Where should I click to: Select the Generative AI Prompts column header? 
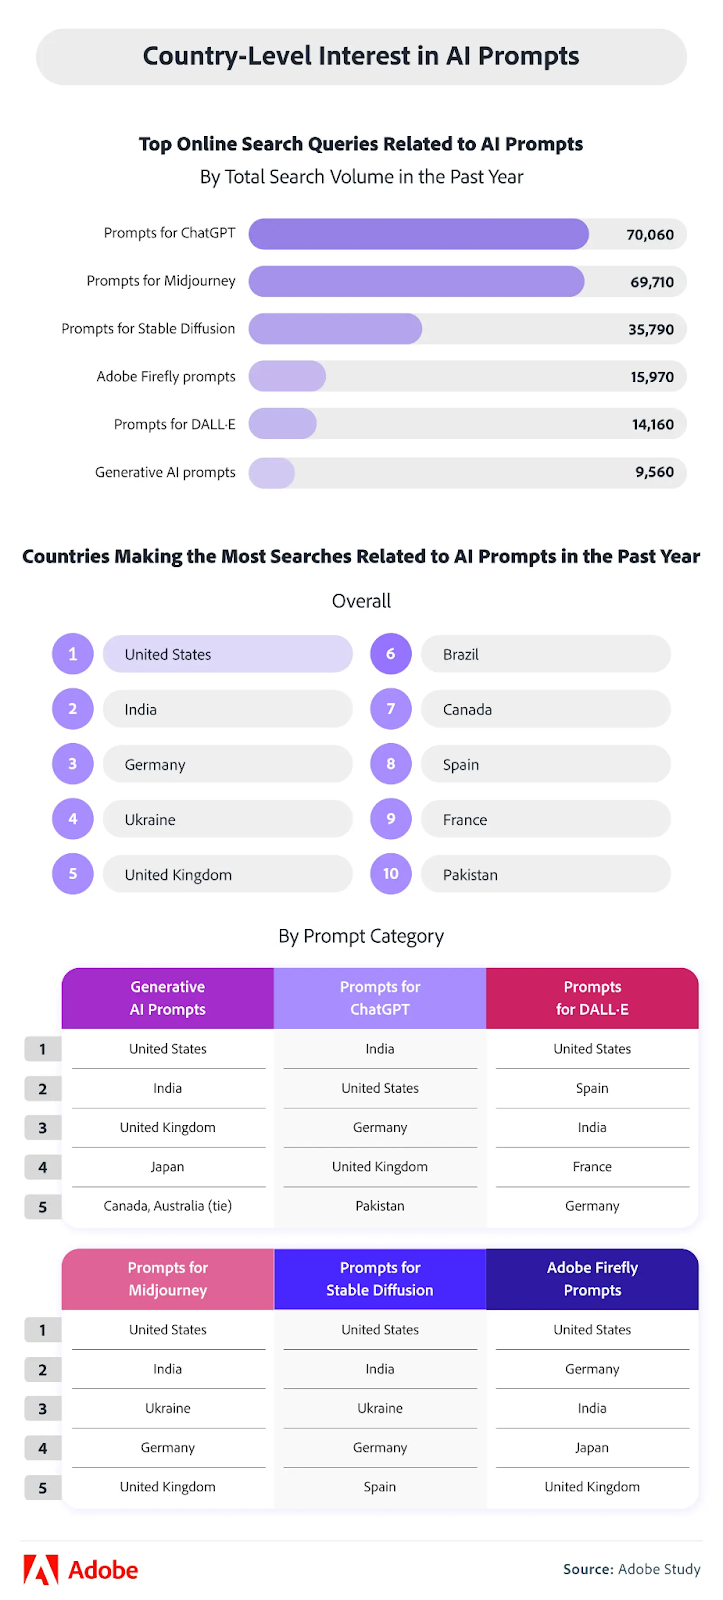coord(168,998)
